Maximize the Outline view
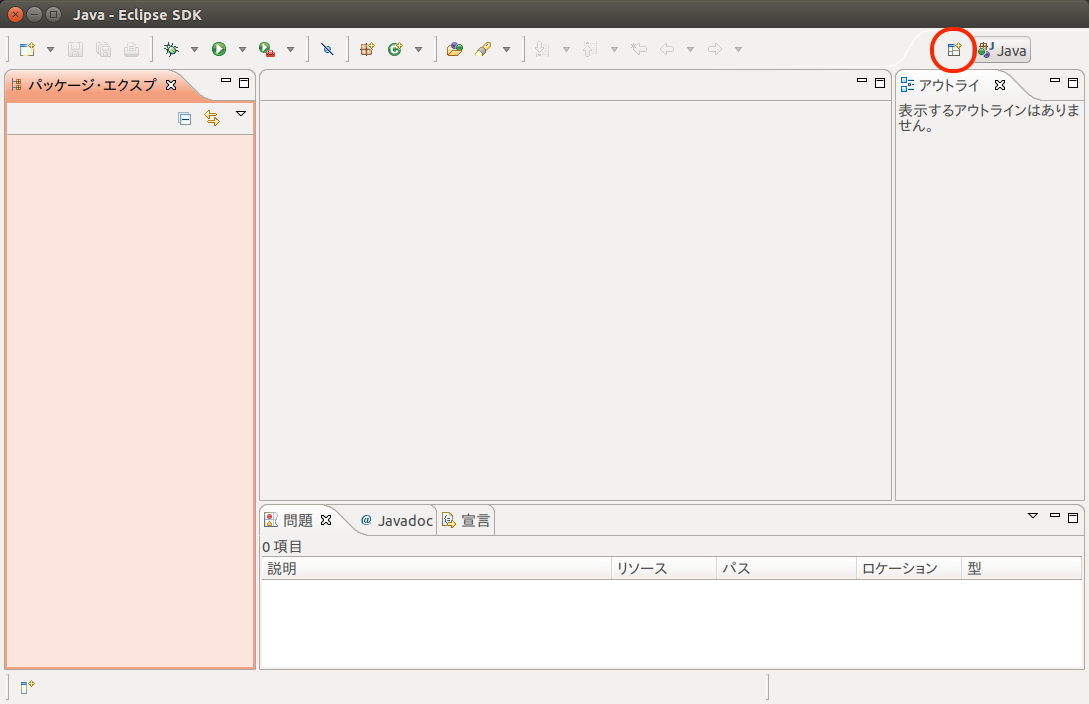1089x704 pixels. [1073, 83]
